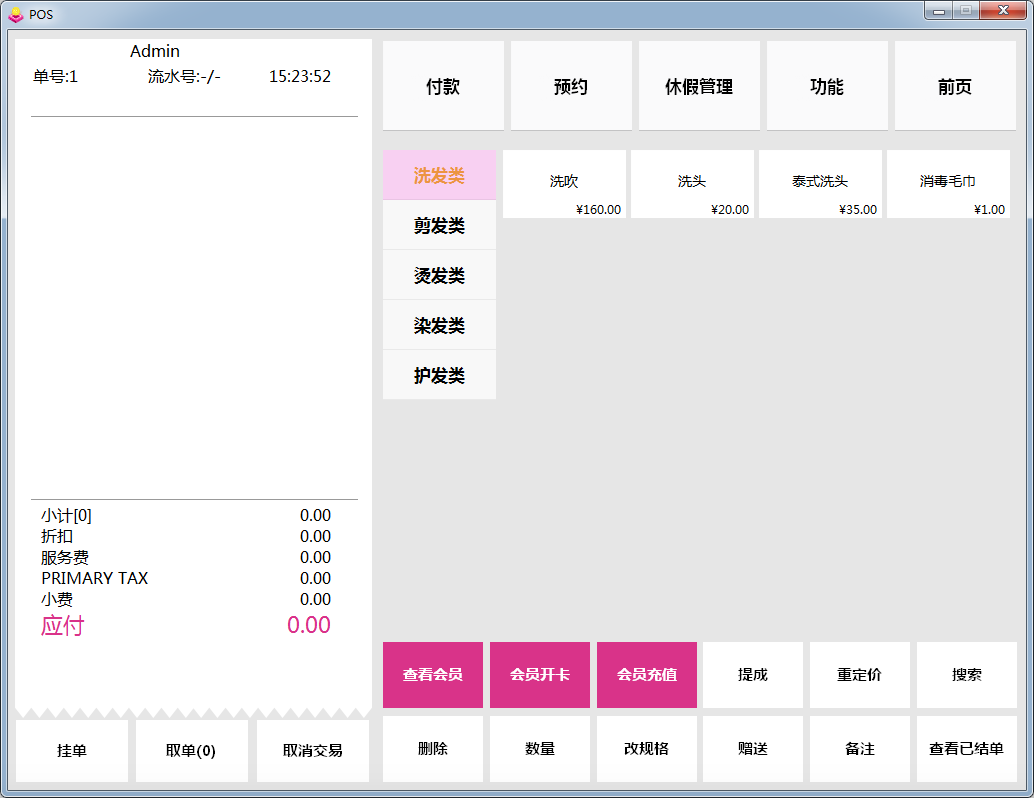Add 消毒毛巾 ¥1.00 item
1034x798 pixels.
tap(948, 185)
